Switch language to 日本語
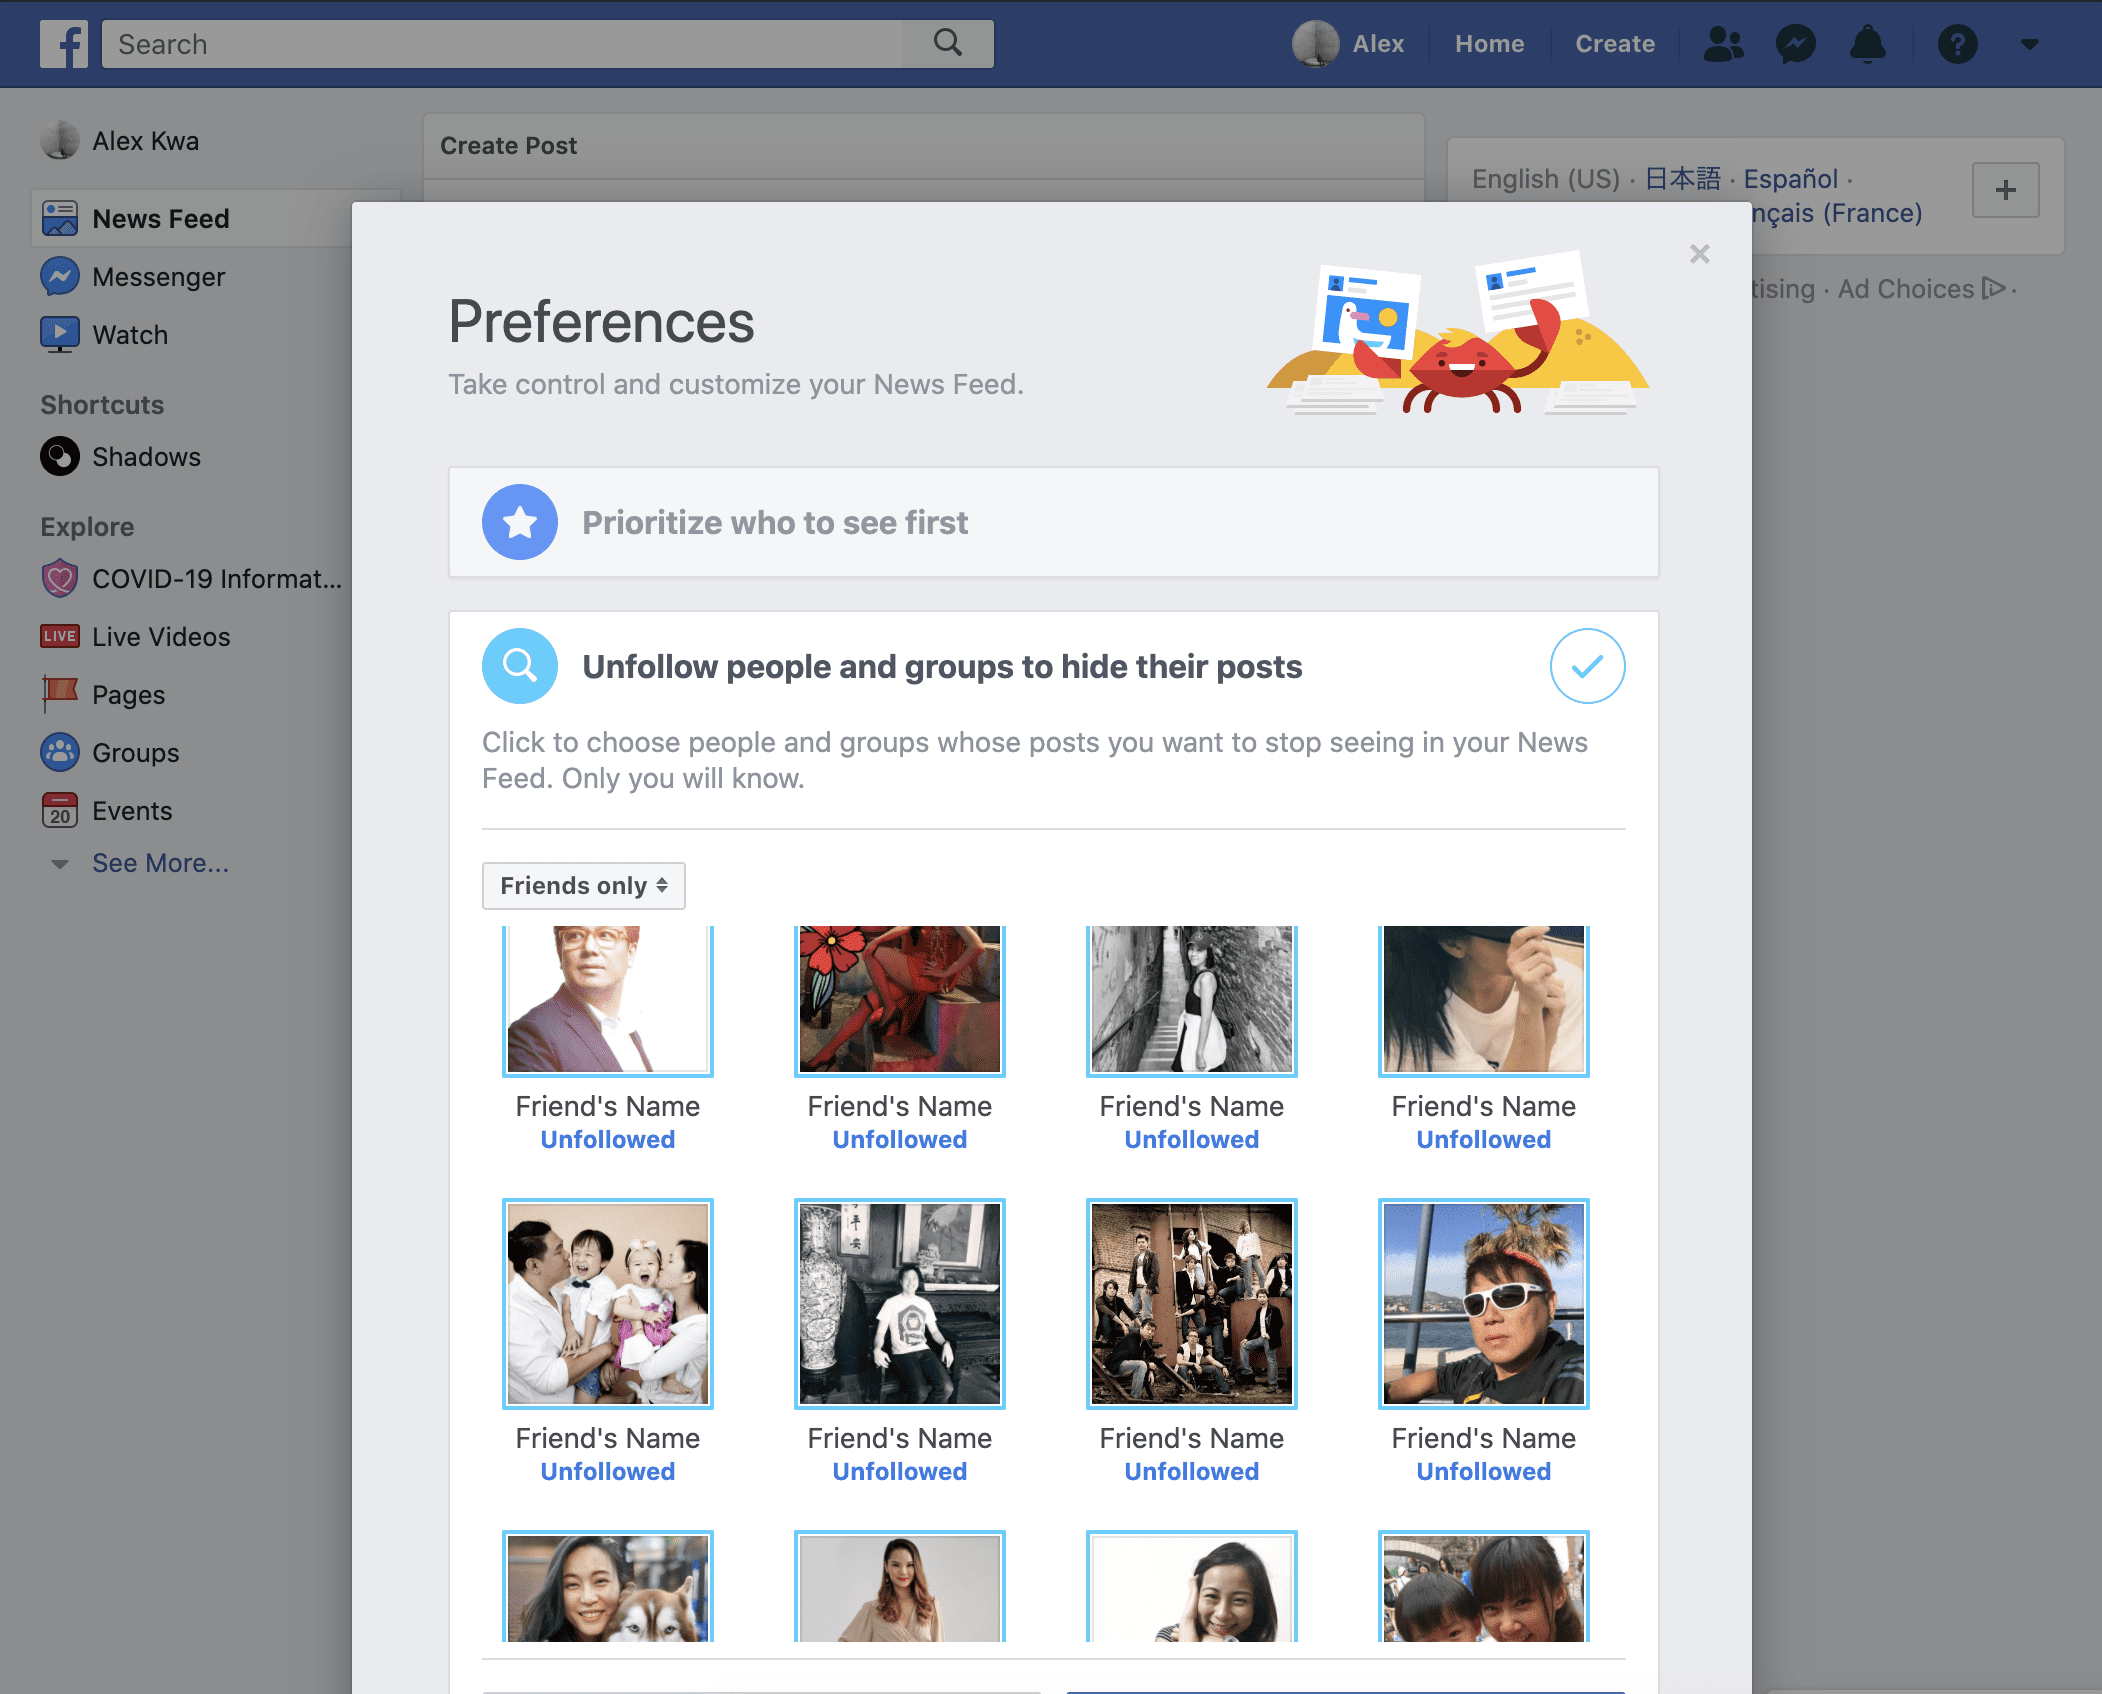The height and width of the screenshot is (1694, 2102). click(1683, 179)
